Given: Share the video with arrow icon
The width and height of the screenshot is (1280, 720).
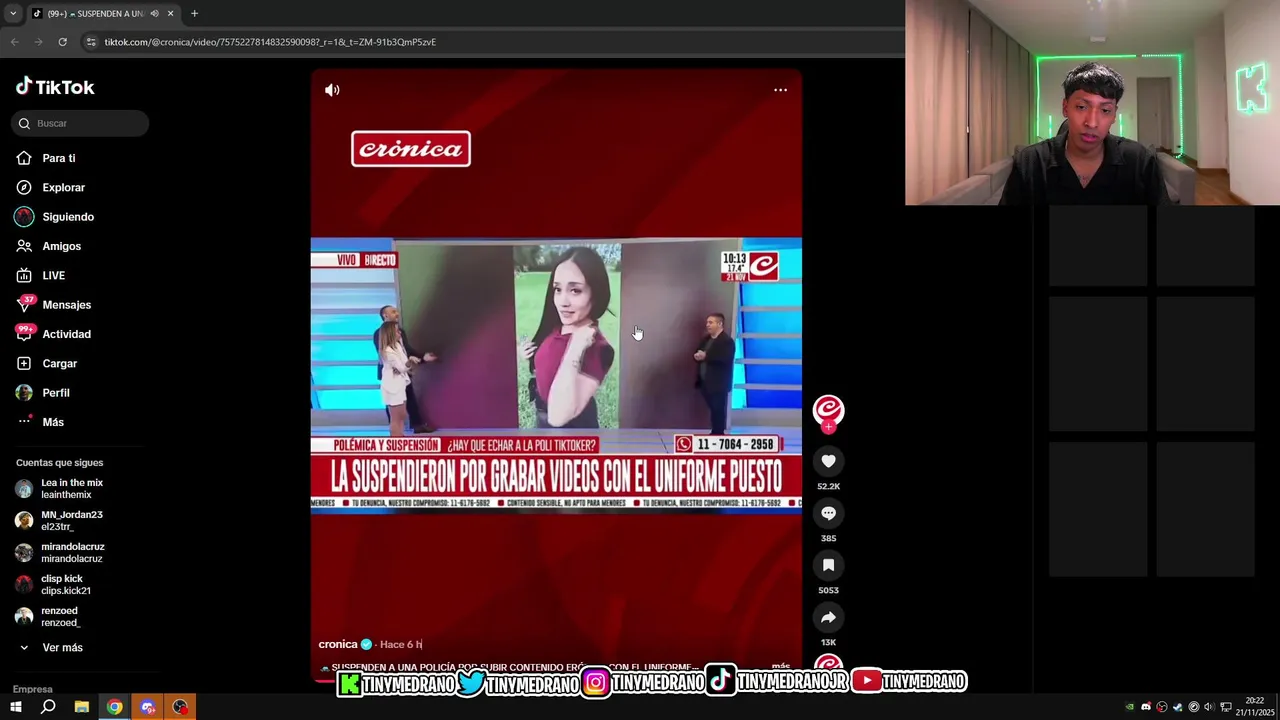Looking at the screenshot, I should tap(828, 617).
